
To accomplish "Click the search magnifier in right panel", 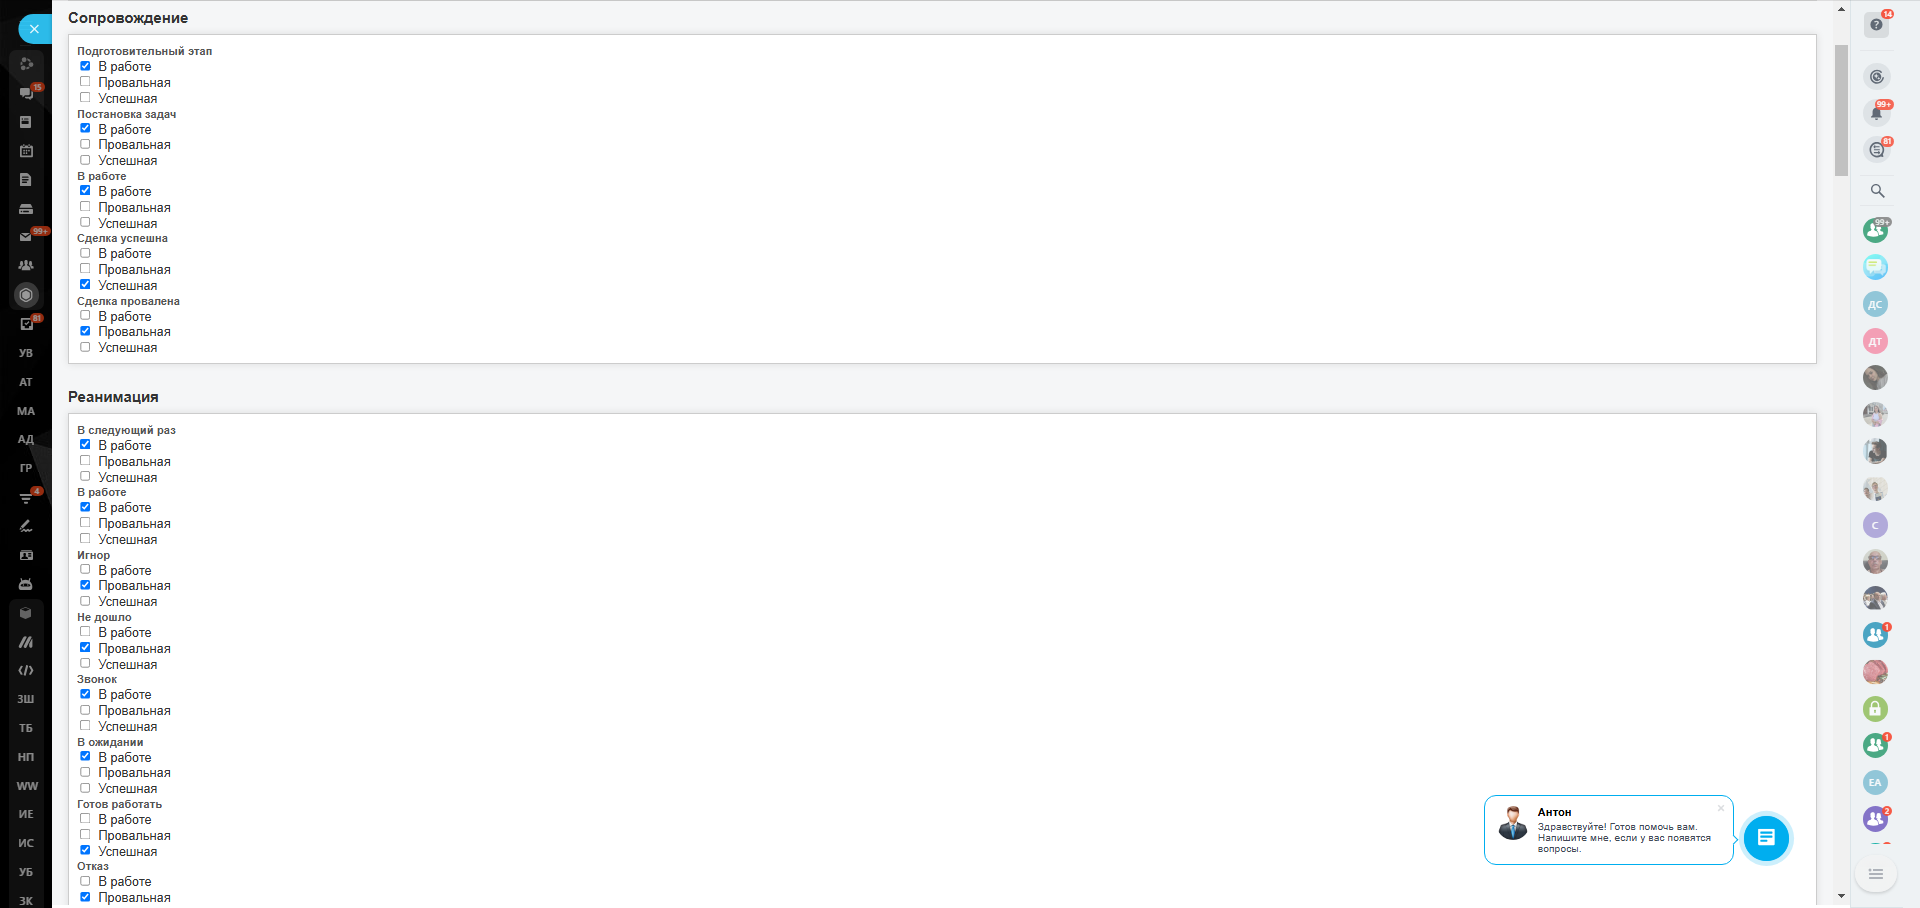I will pos(1877,191).
